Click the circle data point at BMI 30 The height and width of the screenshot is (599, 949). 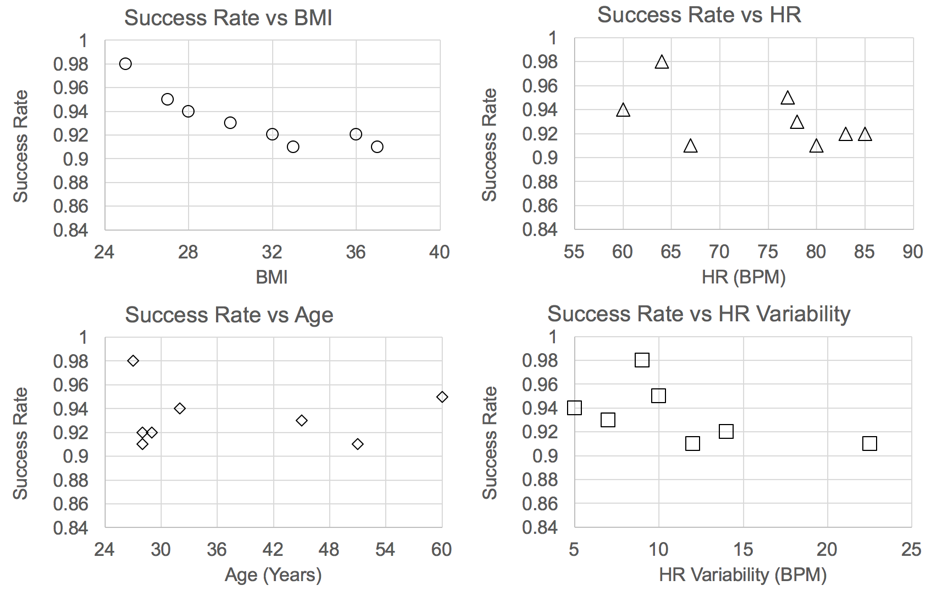pos(230,123)
